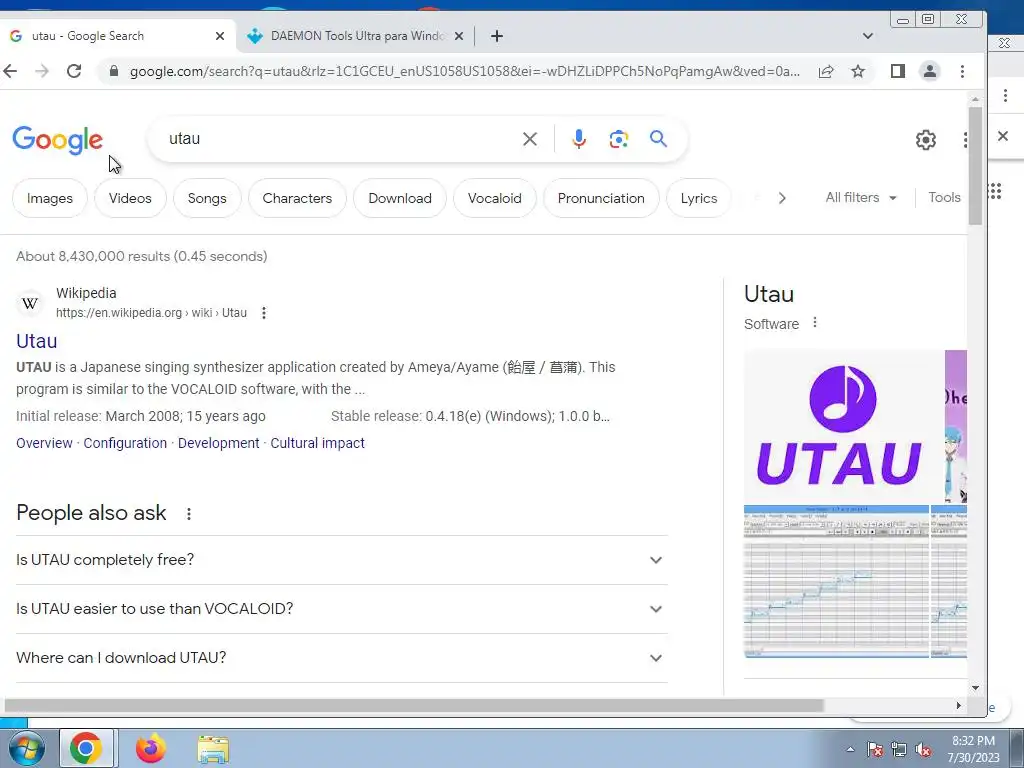Screen dimensions: 1024x768
Task: Open the Chrome profile avatar
Action: tap(929, 71)
